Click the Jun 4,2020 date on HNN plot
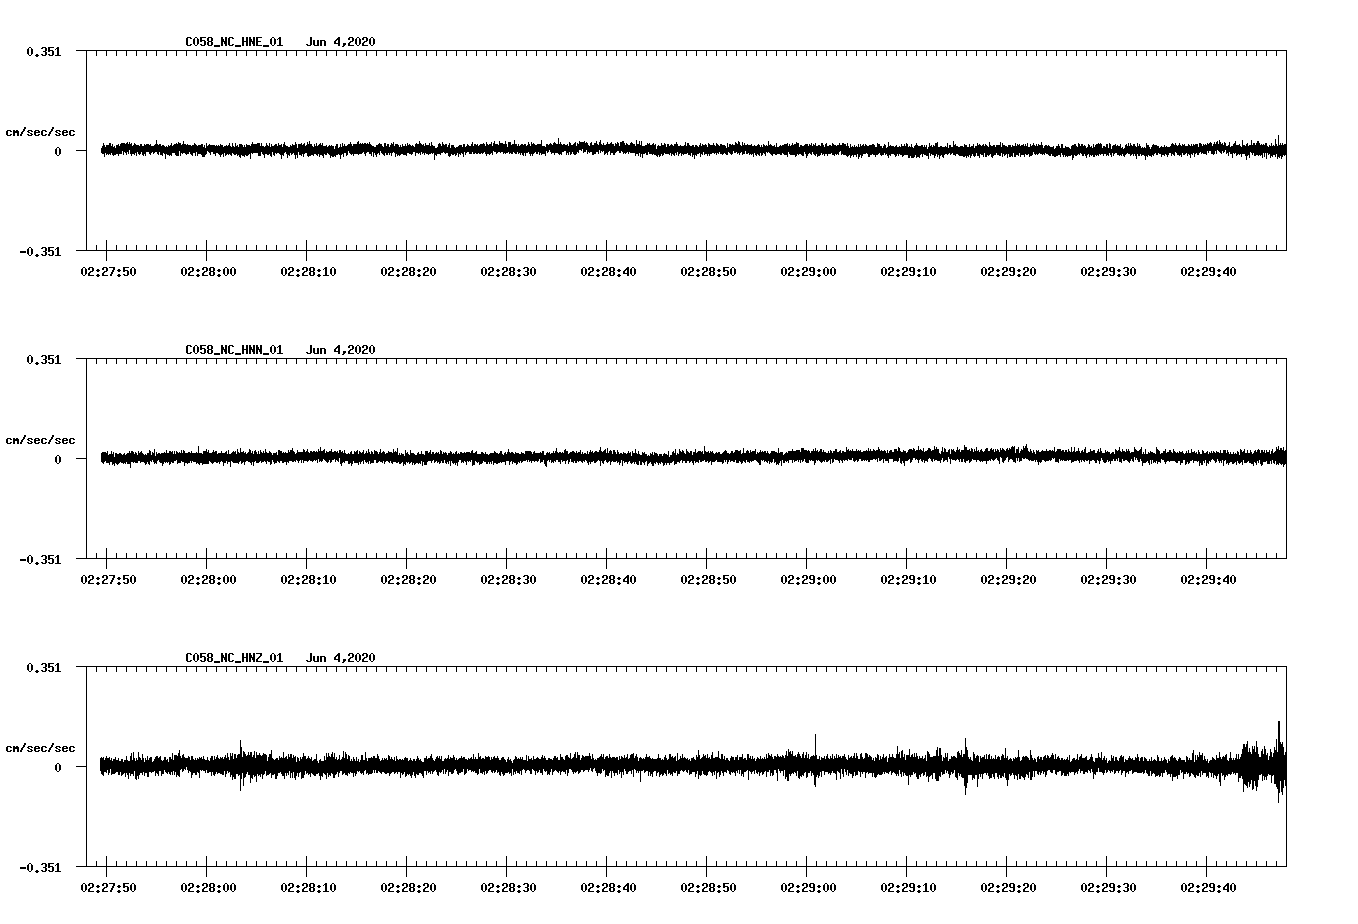The height and width of the screenshot is (924, 1358). point(341,350)
